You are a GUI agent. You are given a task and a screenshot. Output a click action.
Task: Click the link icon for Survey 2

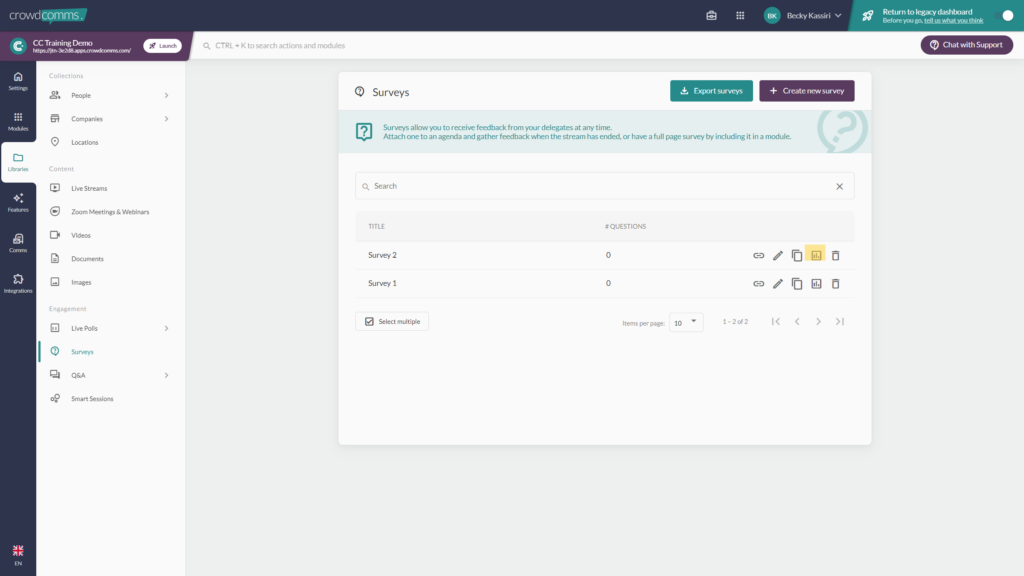click(x=758, y=255)
